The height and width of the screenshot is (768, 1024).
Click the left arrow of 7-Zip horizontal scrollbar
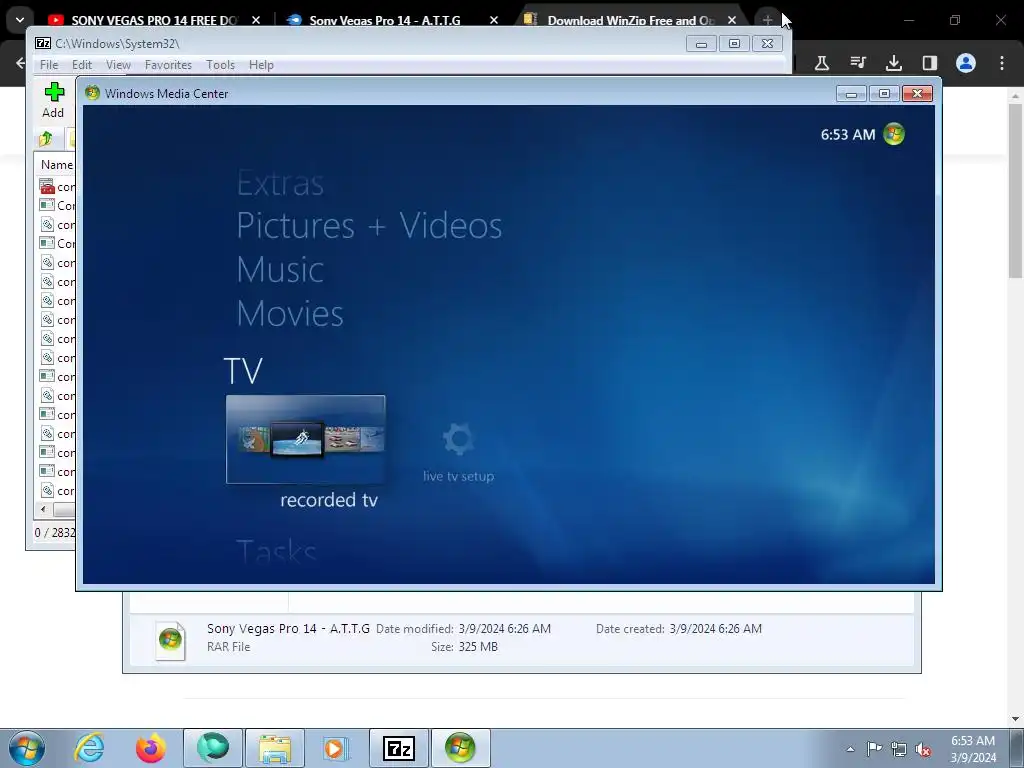(43, 509)
